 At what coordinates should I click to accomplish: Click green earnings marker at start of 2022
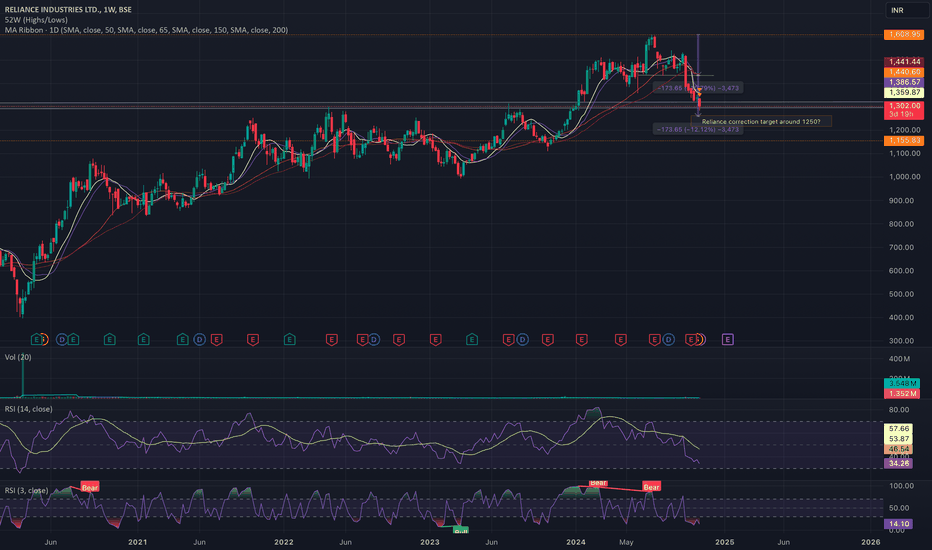pyautogui.click(x=289, y=340)
